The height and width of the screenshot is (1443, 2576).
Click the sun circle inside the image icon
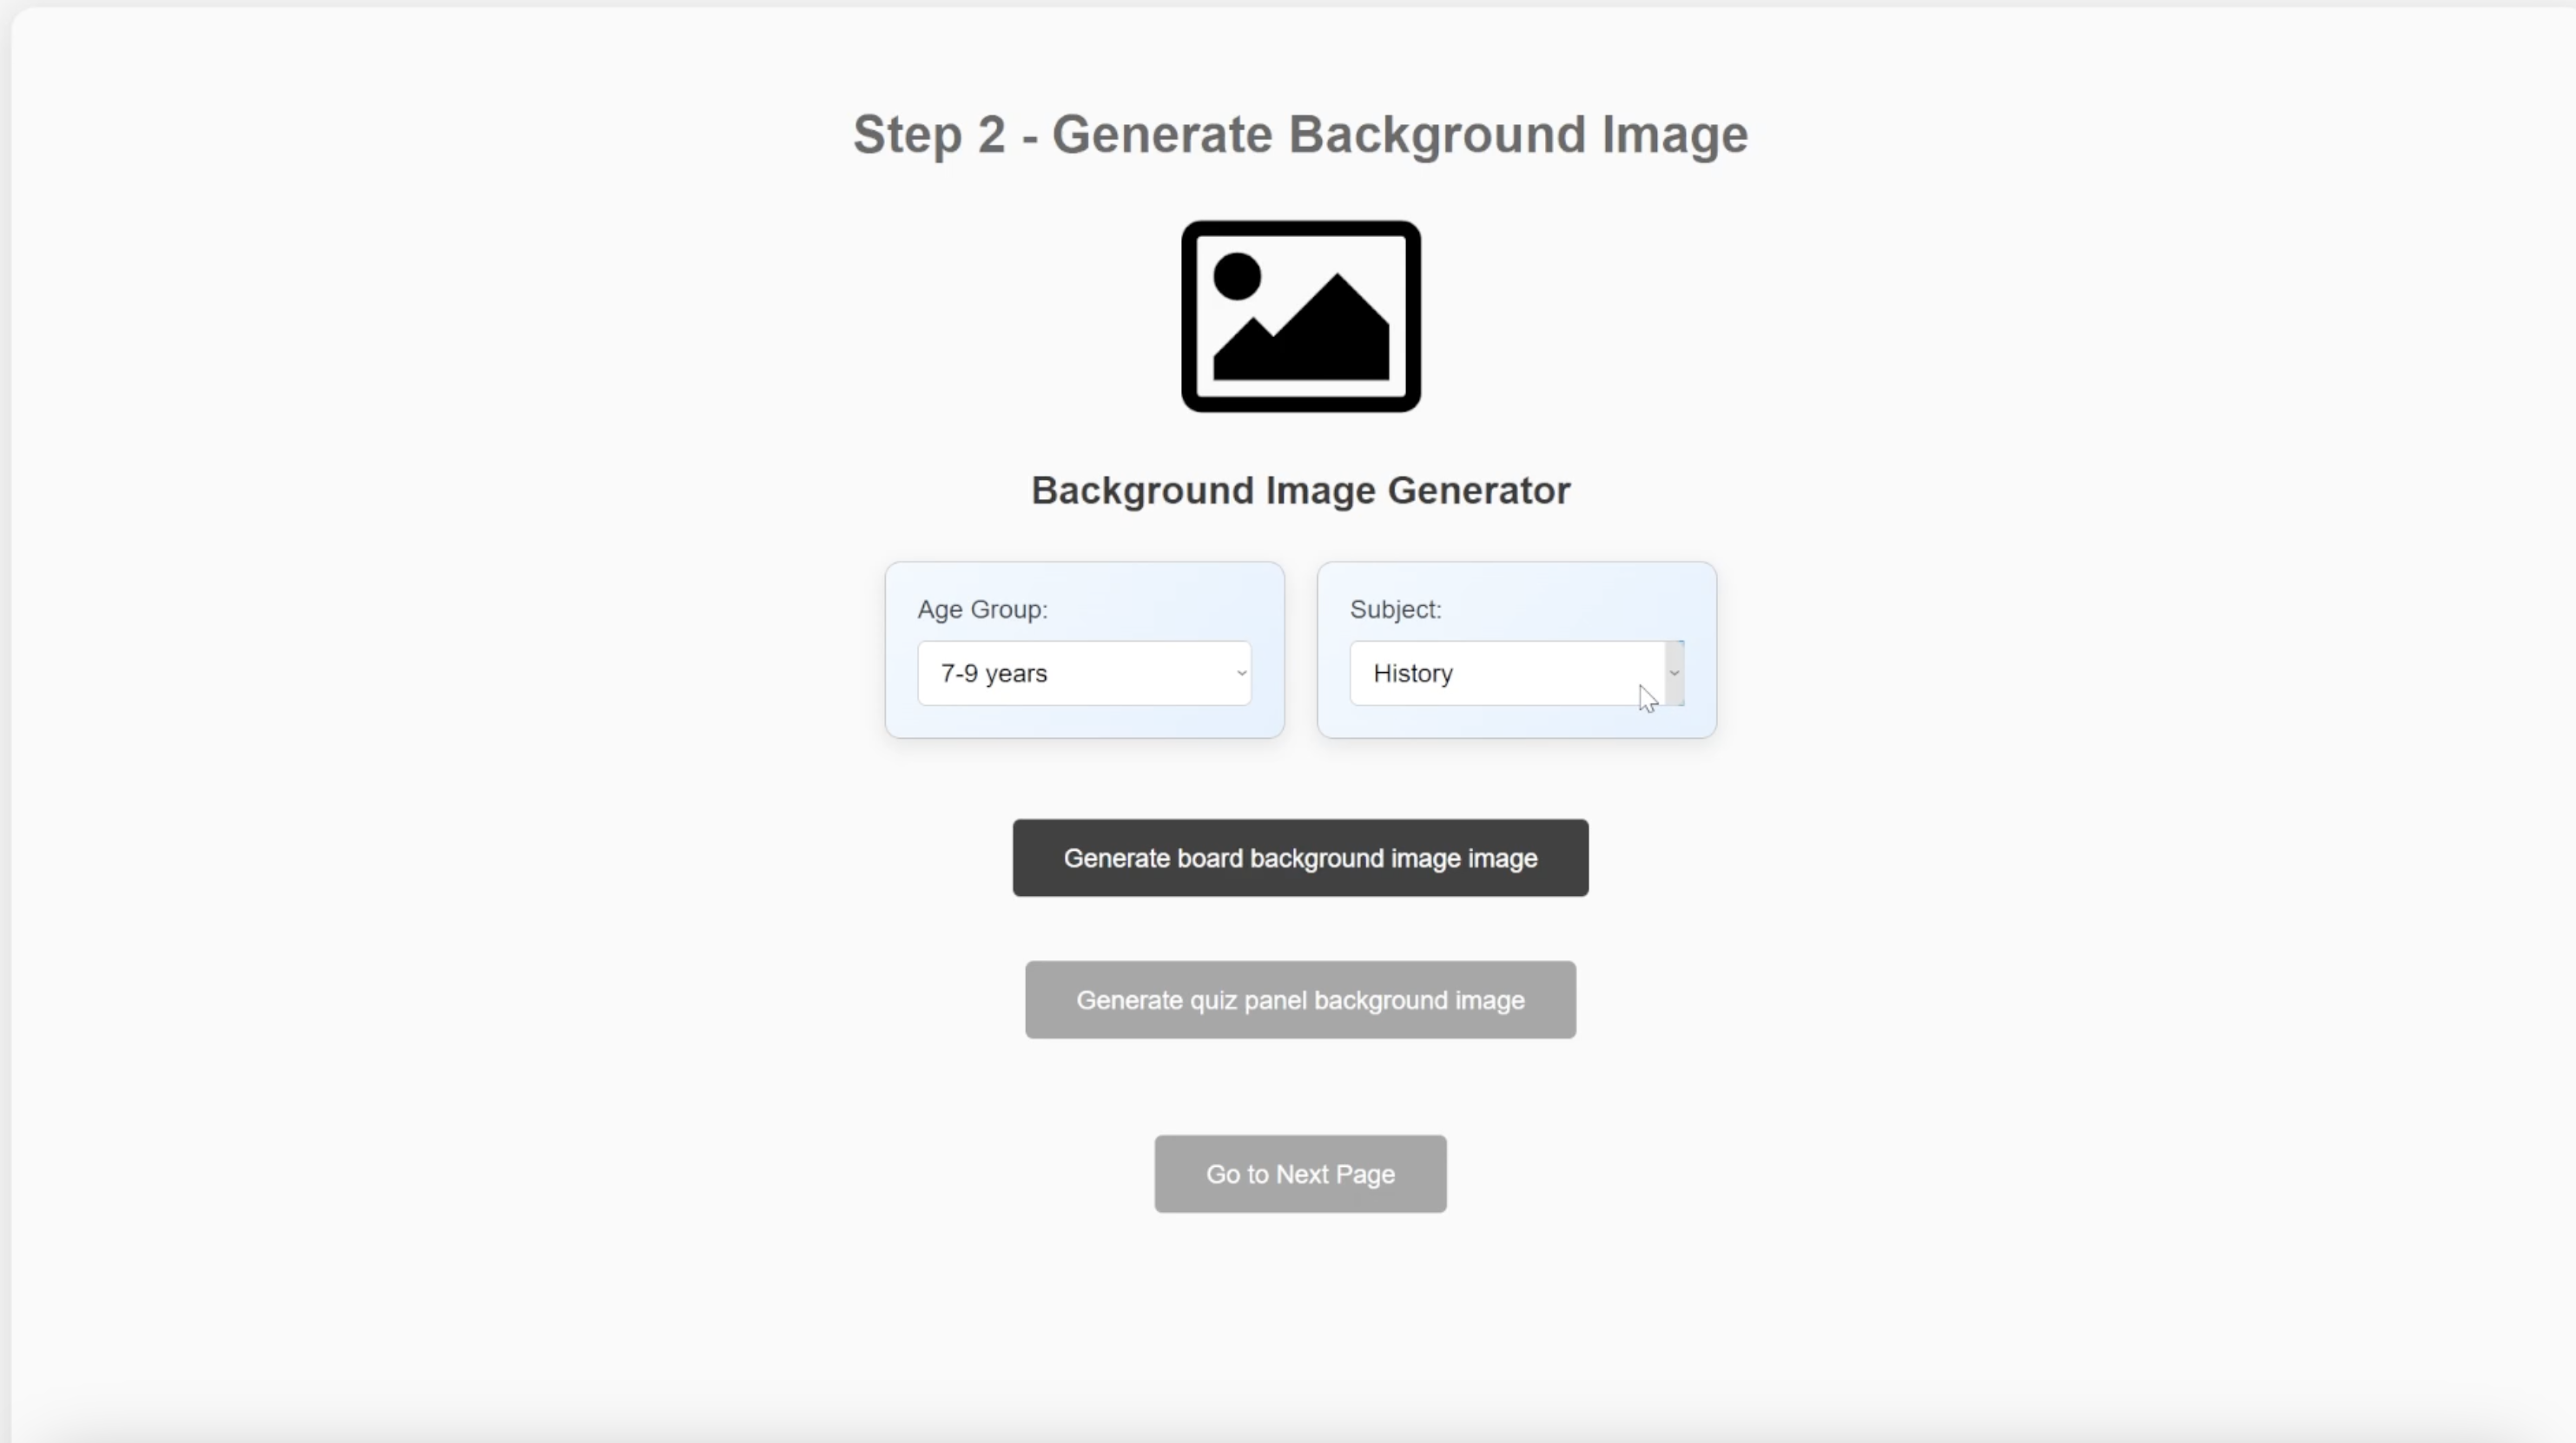1237,276
